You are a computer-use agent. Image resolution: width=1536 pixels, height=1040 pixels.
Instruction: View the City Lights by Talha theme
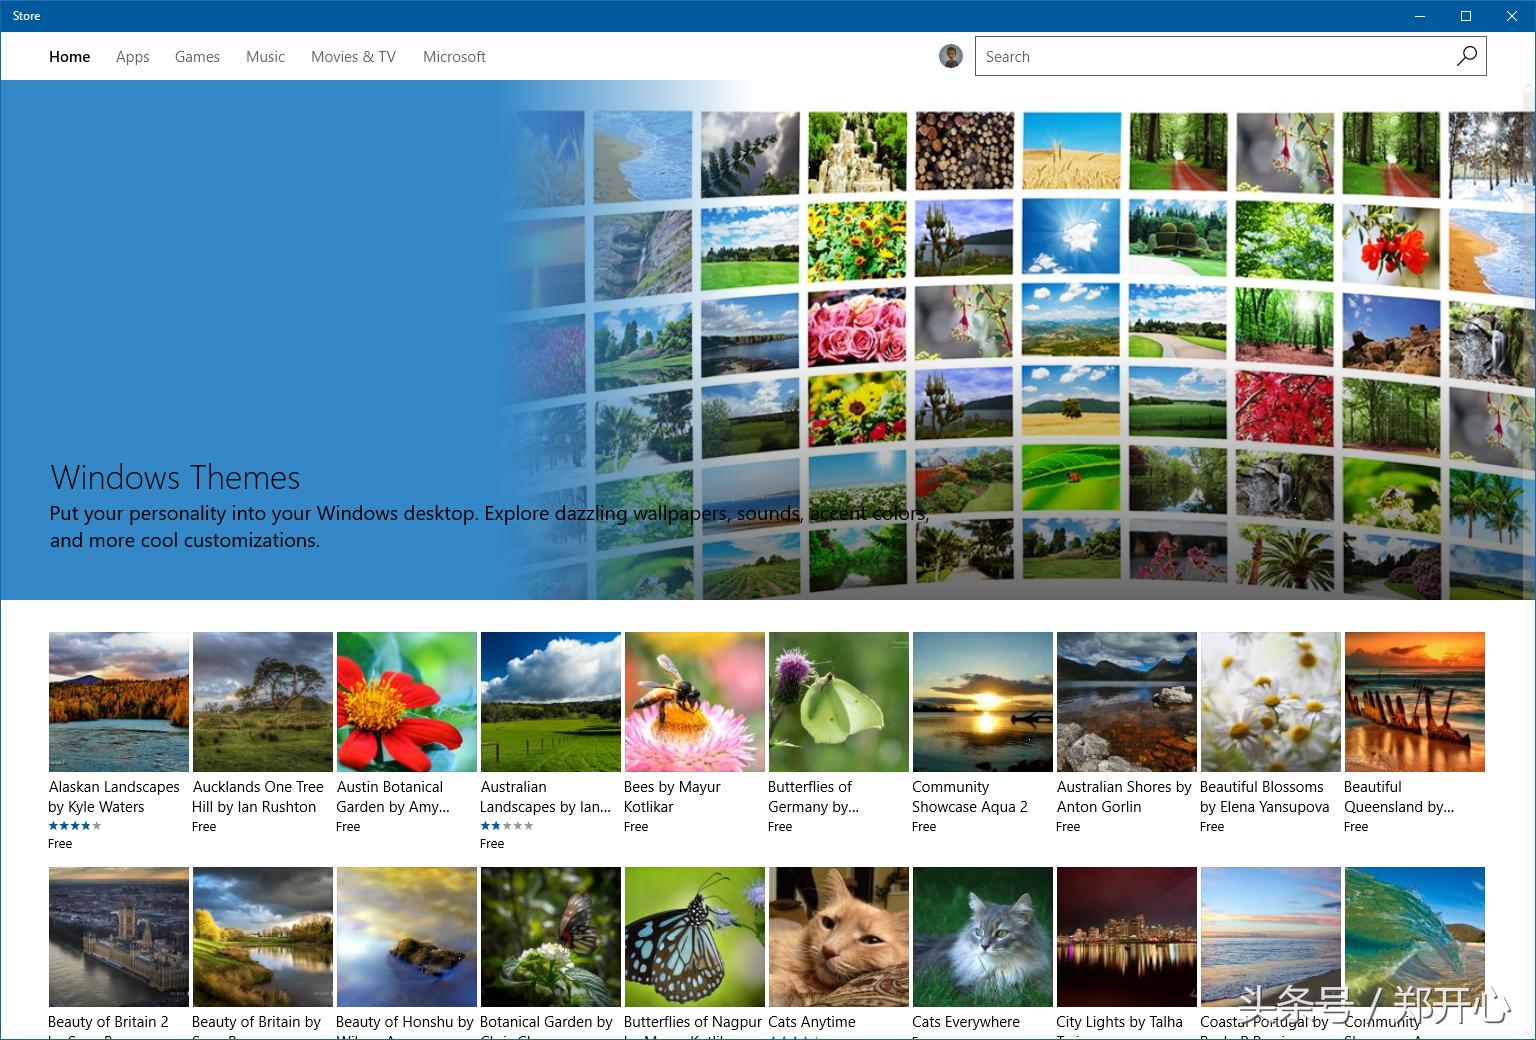click(x=1126, y=936)
